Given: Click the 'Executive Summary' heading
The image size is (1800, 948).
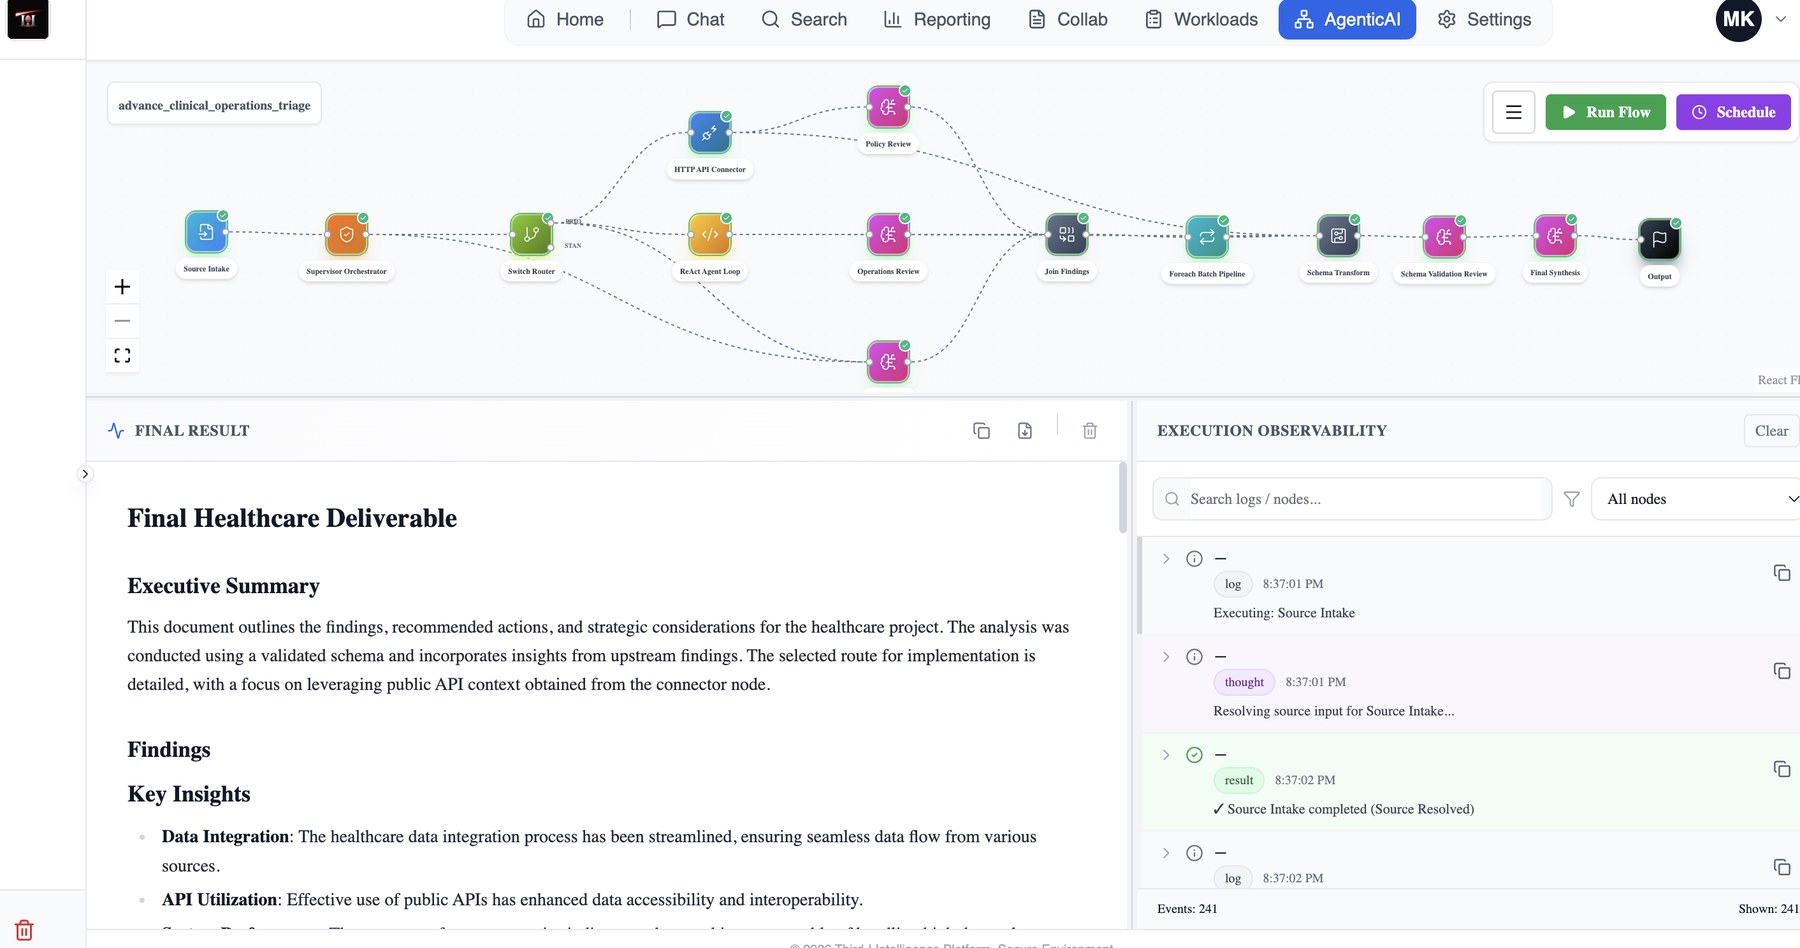Looking at the screenshot, I should [x=223, y=586].
